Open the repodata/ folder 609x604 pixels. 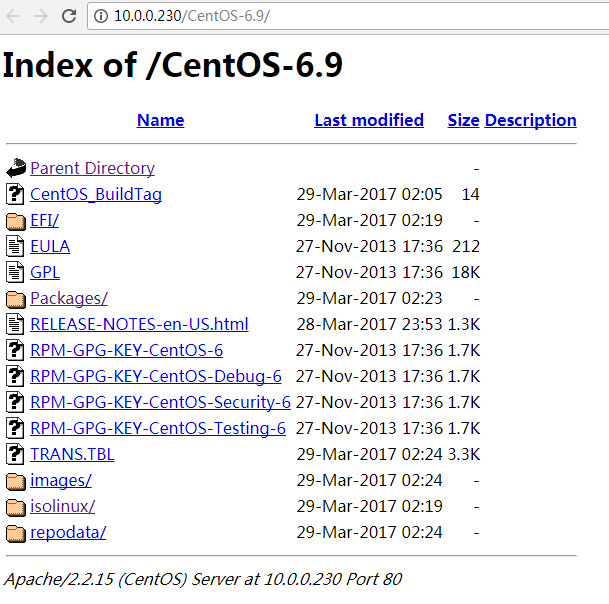(68, 533)
